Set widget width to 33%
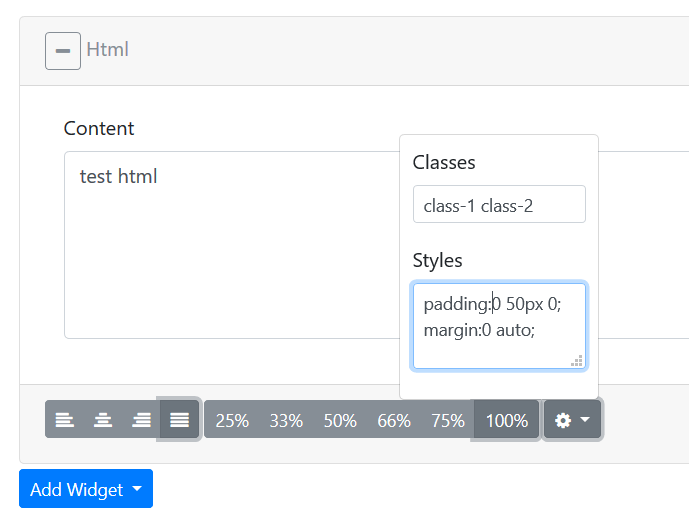This screenshot has width=689, height=520. [x=286, y=420]
